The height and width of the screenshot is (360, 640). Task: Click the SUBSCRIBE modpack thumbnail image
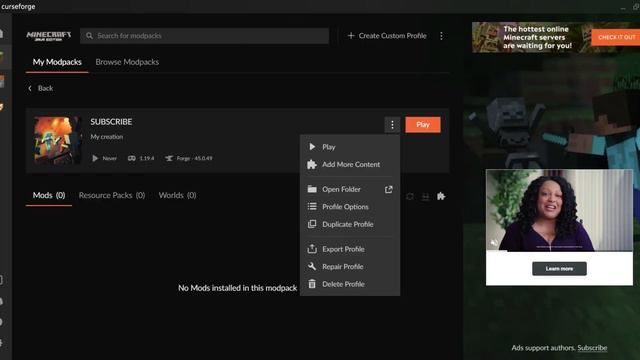pos(57,140)
